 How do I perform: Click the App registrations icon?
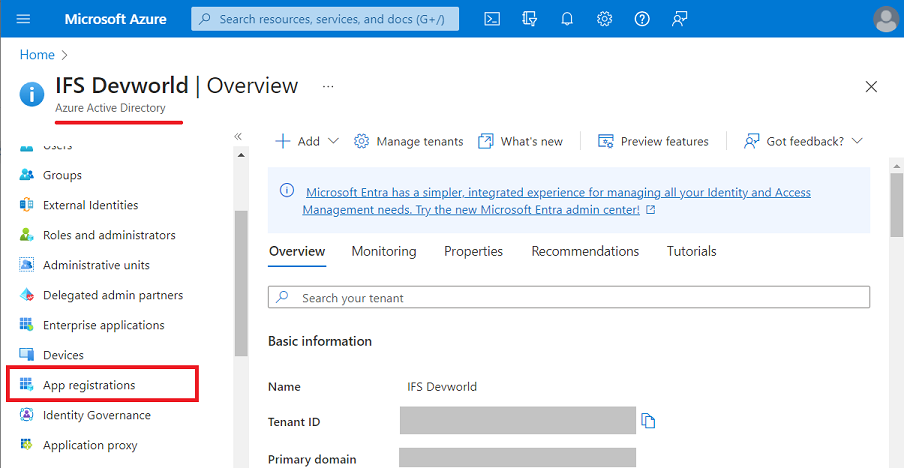tap(27, 385)
